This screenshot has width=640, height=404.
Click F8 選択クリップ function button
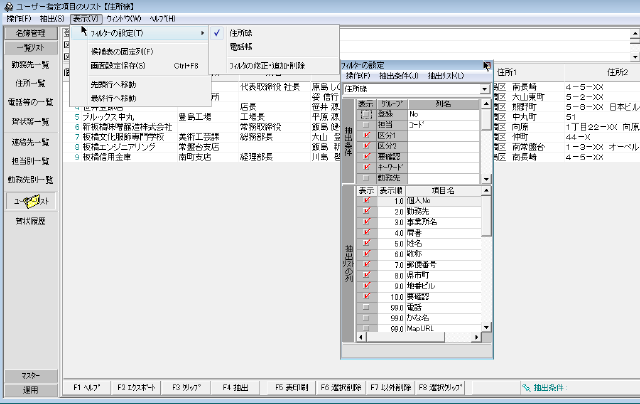click(440, 387)
